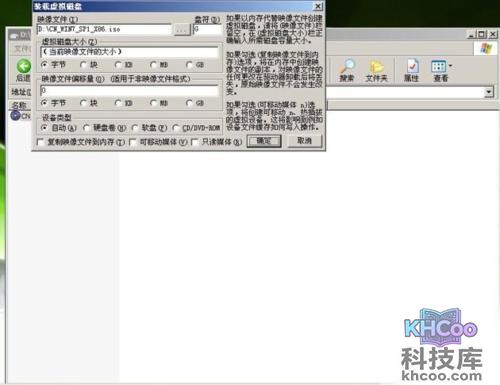Confirm with the 确定 button
500x385 pixels.
click(x=264, y=141)
